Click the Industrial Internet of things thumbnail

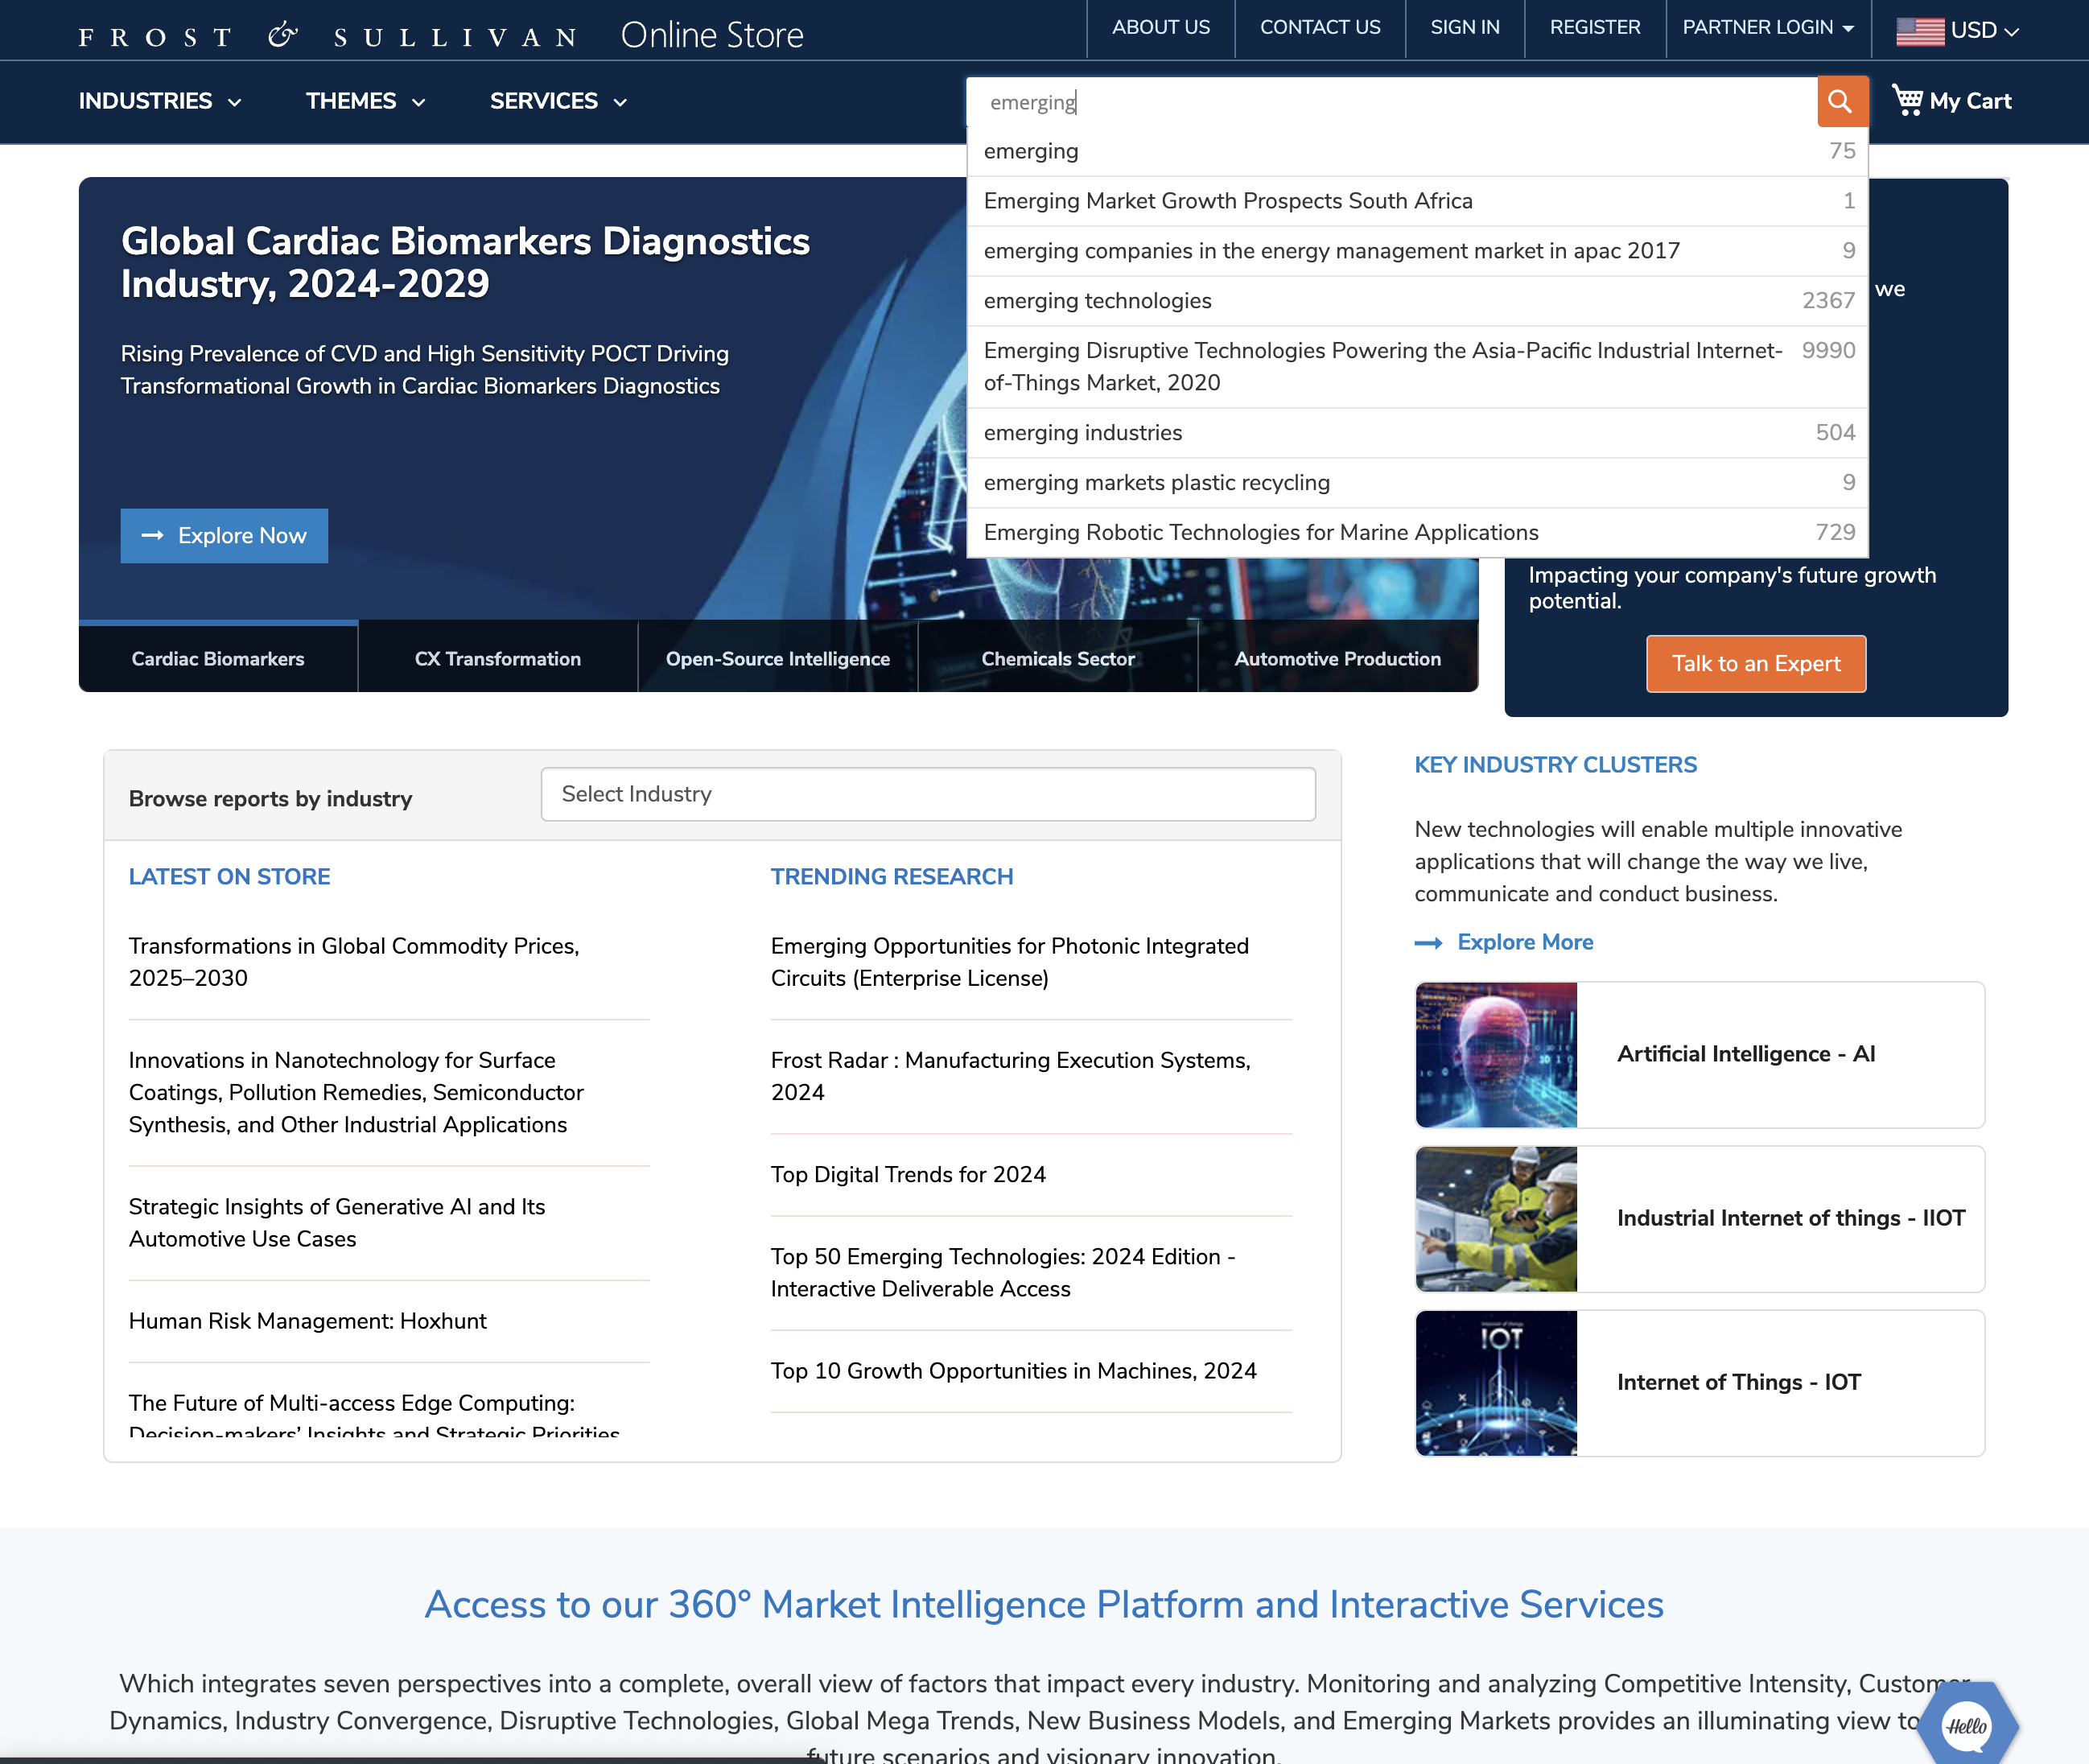pos(1495,1218)
